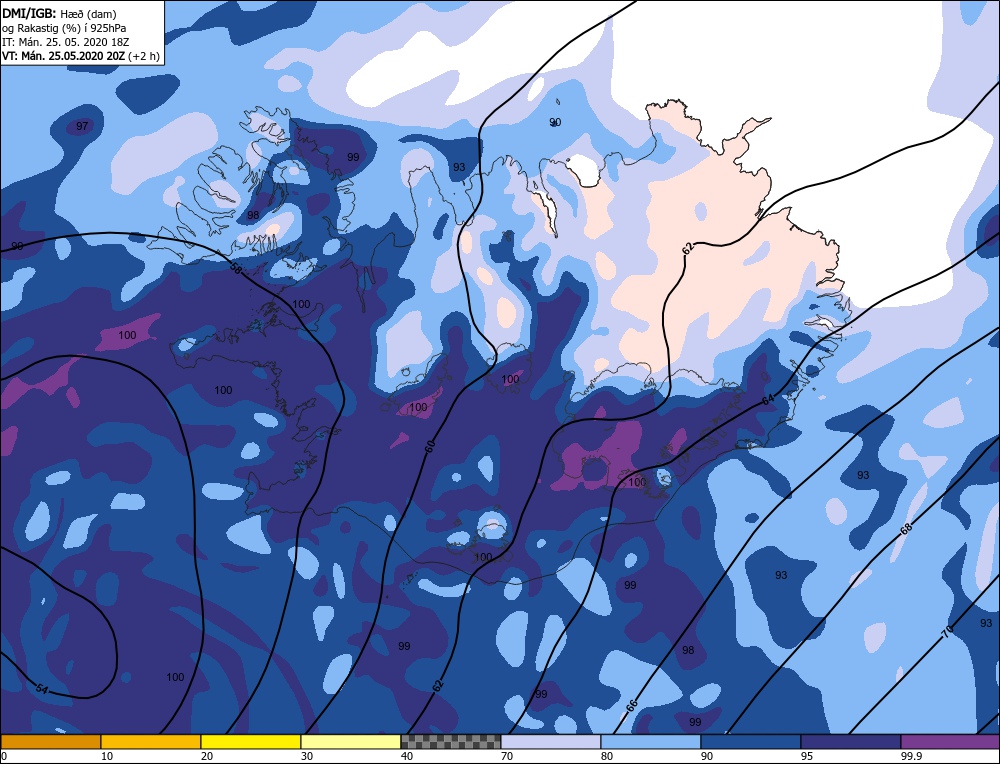Click the amber 10-20 legend color swatch
The image size is (1000, 764).
(x=151, y=742)
